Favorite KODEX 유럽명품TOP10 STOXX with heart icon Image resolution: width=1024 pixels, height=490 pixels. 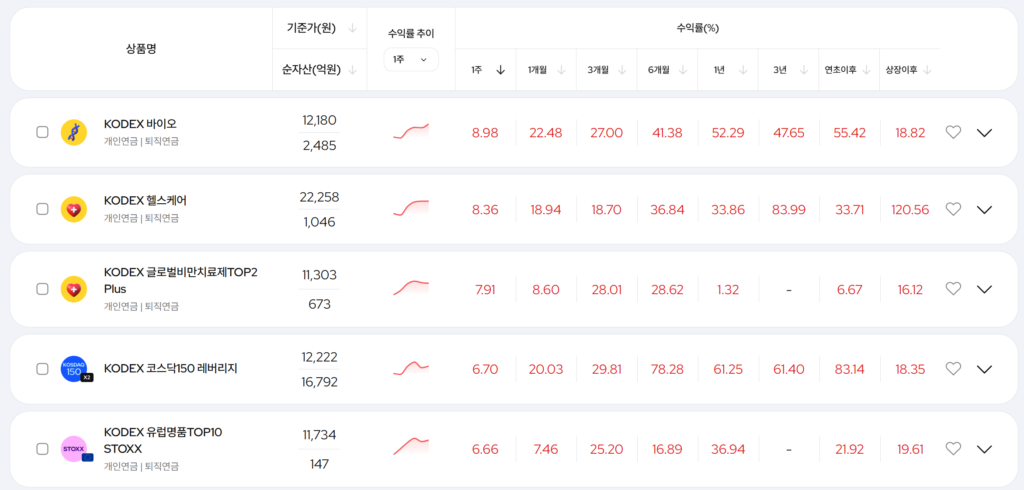(x=953, y=449)
